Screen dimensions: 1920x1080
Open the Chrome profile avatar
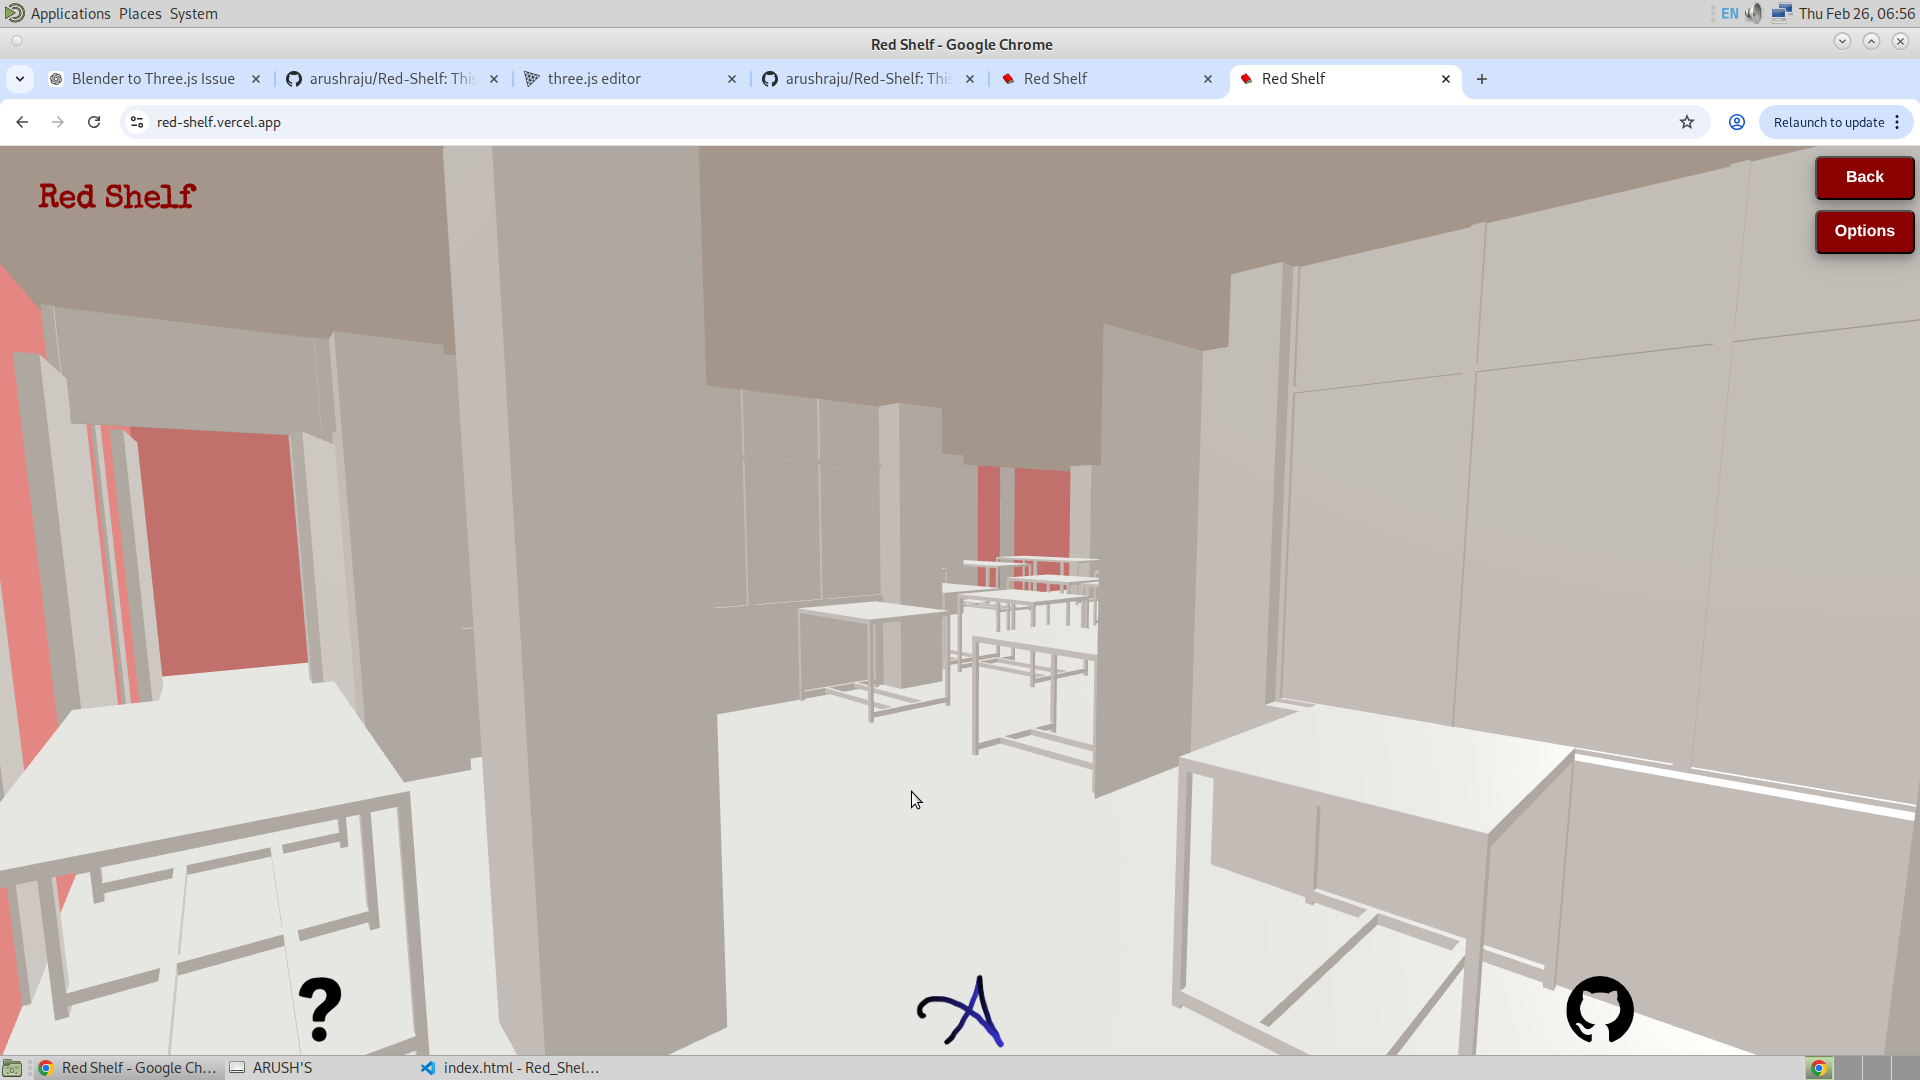(x=1737, y=121)
